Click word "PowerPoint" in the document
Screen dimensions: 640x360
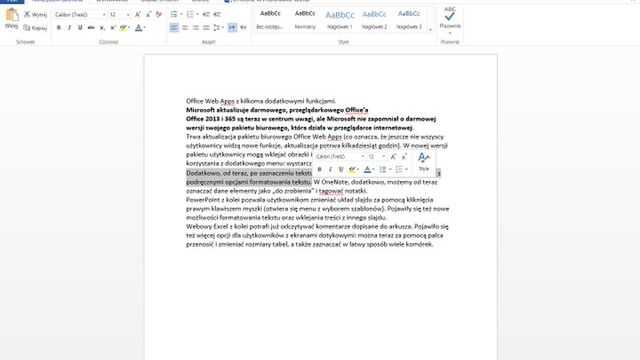[x=203, y=200]
